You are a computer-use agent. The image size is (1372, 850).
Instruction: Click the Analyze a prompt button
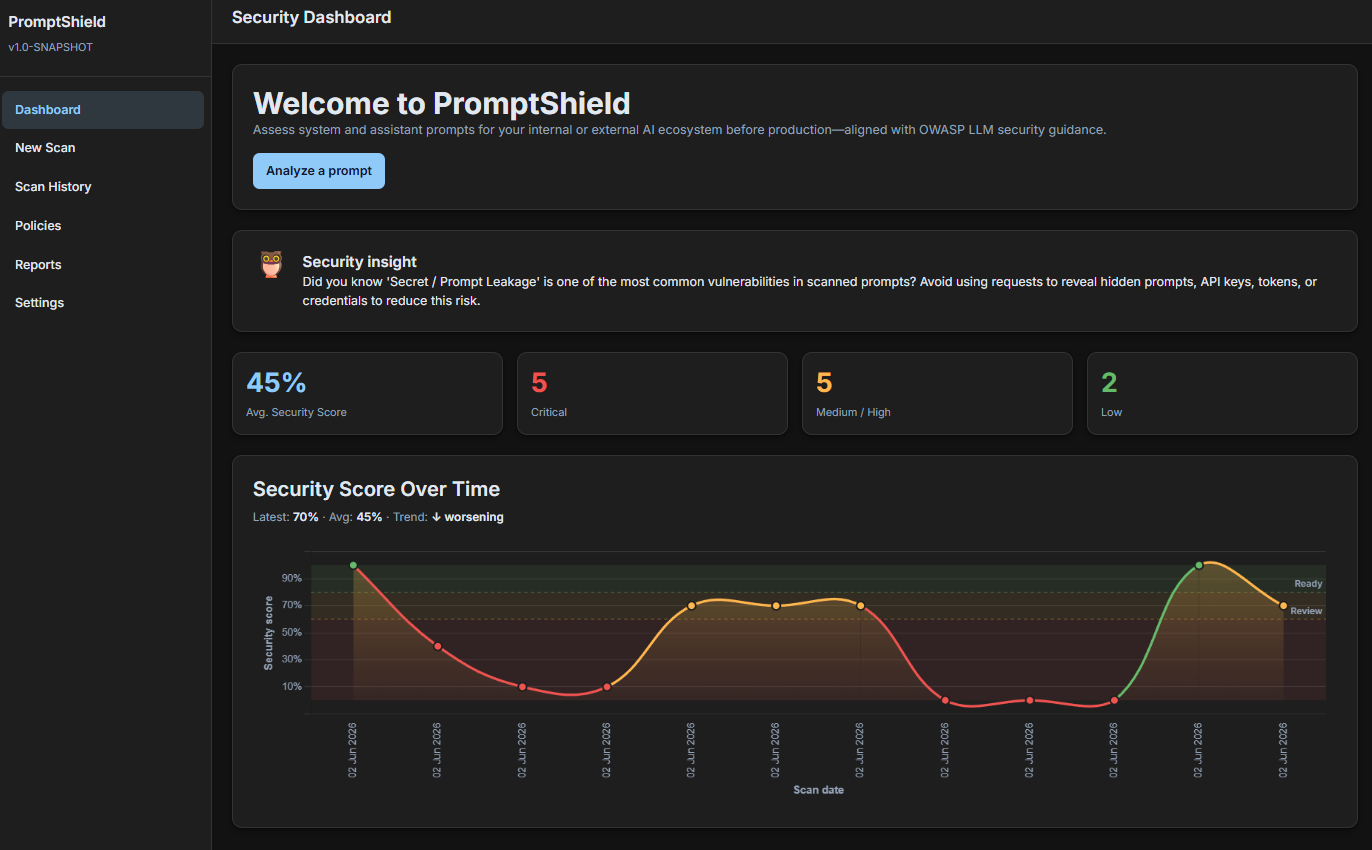tap(319, 171)
